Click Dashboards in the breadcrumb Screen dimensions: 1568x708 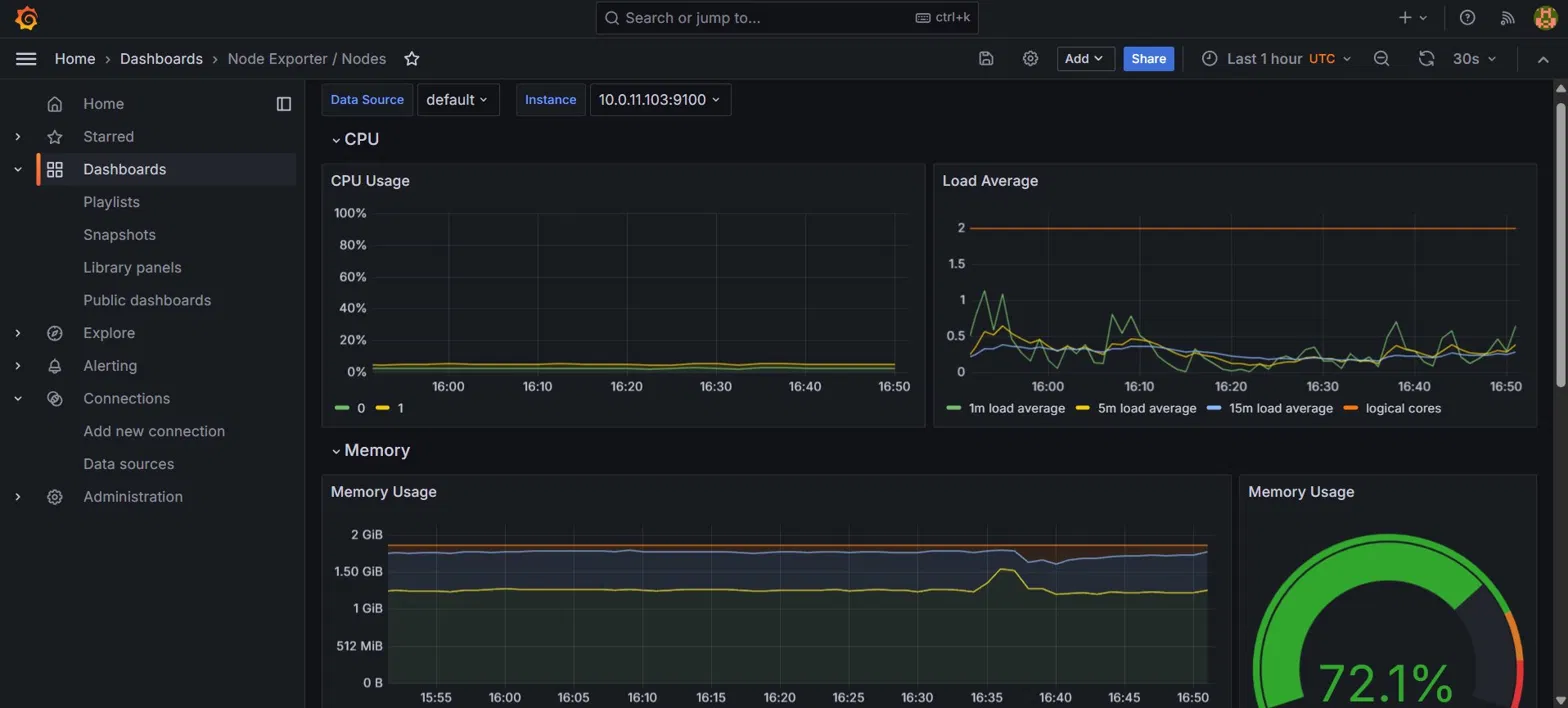point(161,59)
